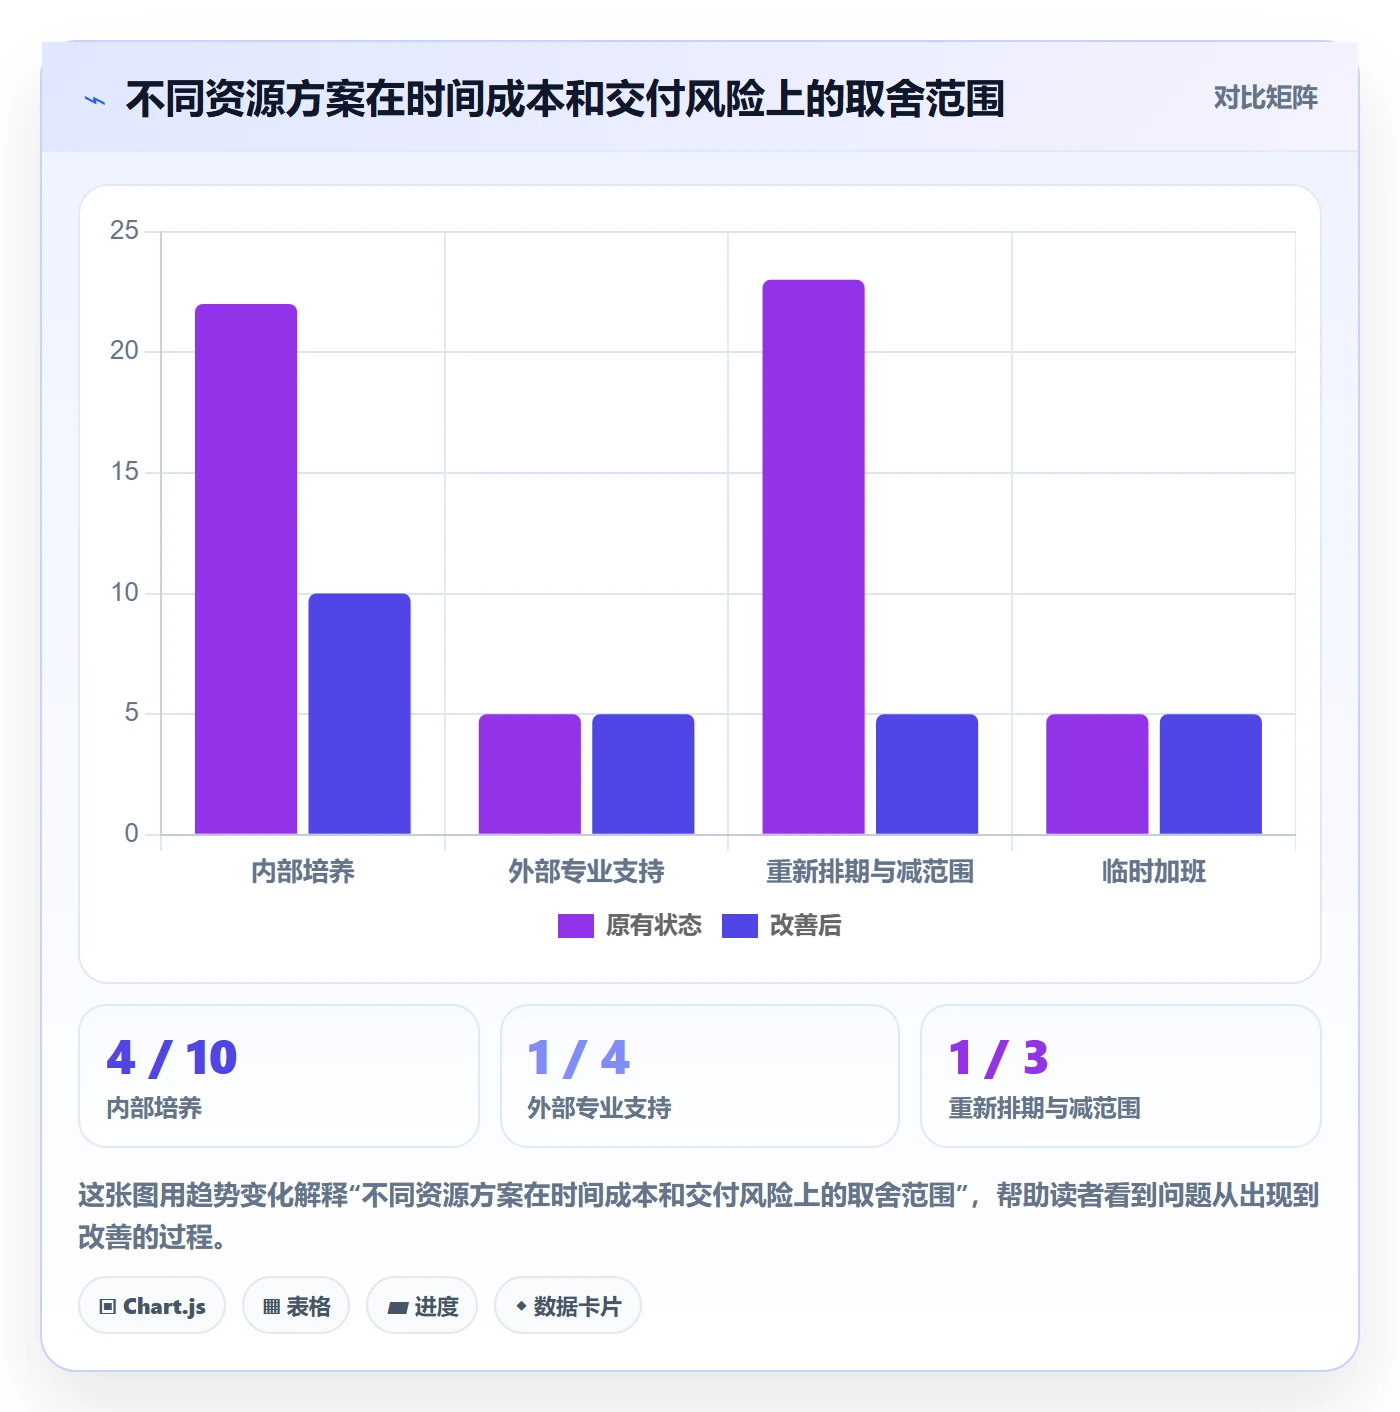Click the purple 重新排期与减范围 bar valued 23
Image resolution: width=1400 pixels, height=1412 pixels.
(x=813, y=557)
